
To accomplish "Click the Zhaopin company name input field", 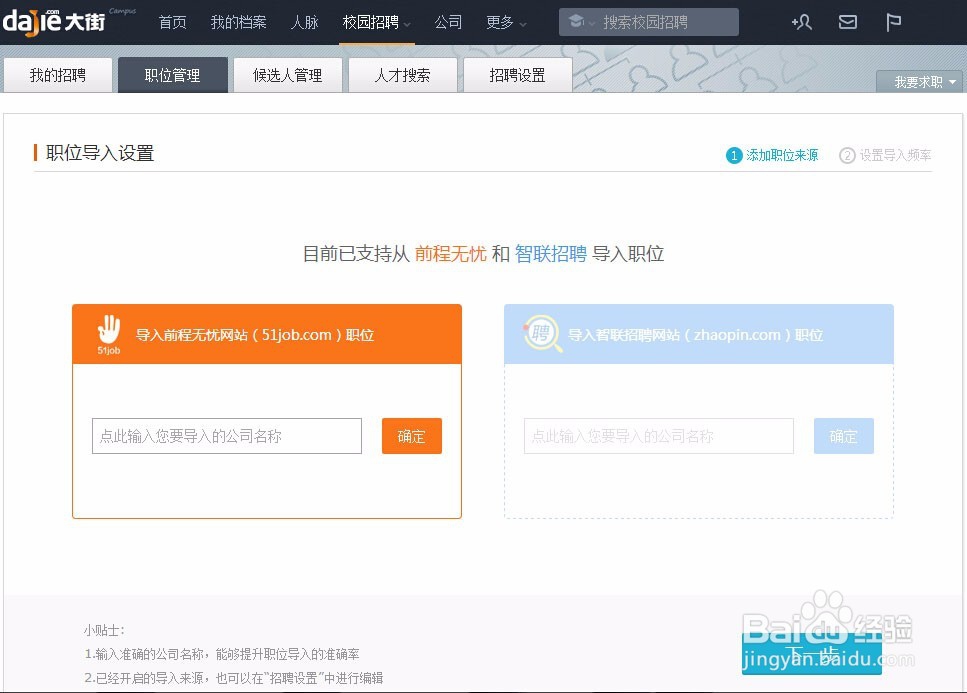I will coord(659,436).
